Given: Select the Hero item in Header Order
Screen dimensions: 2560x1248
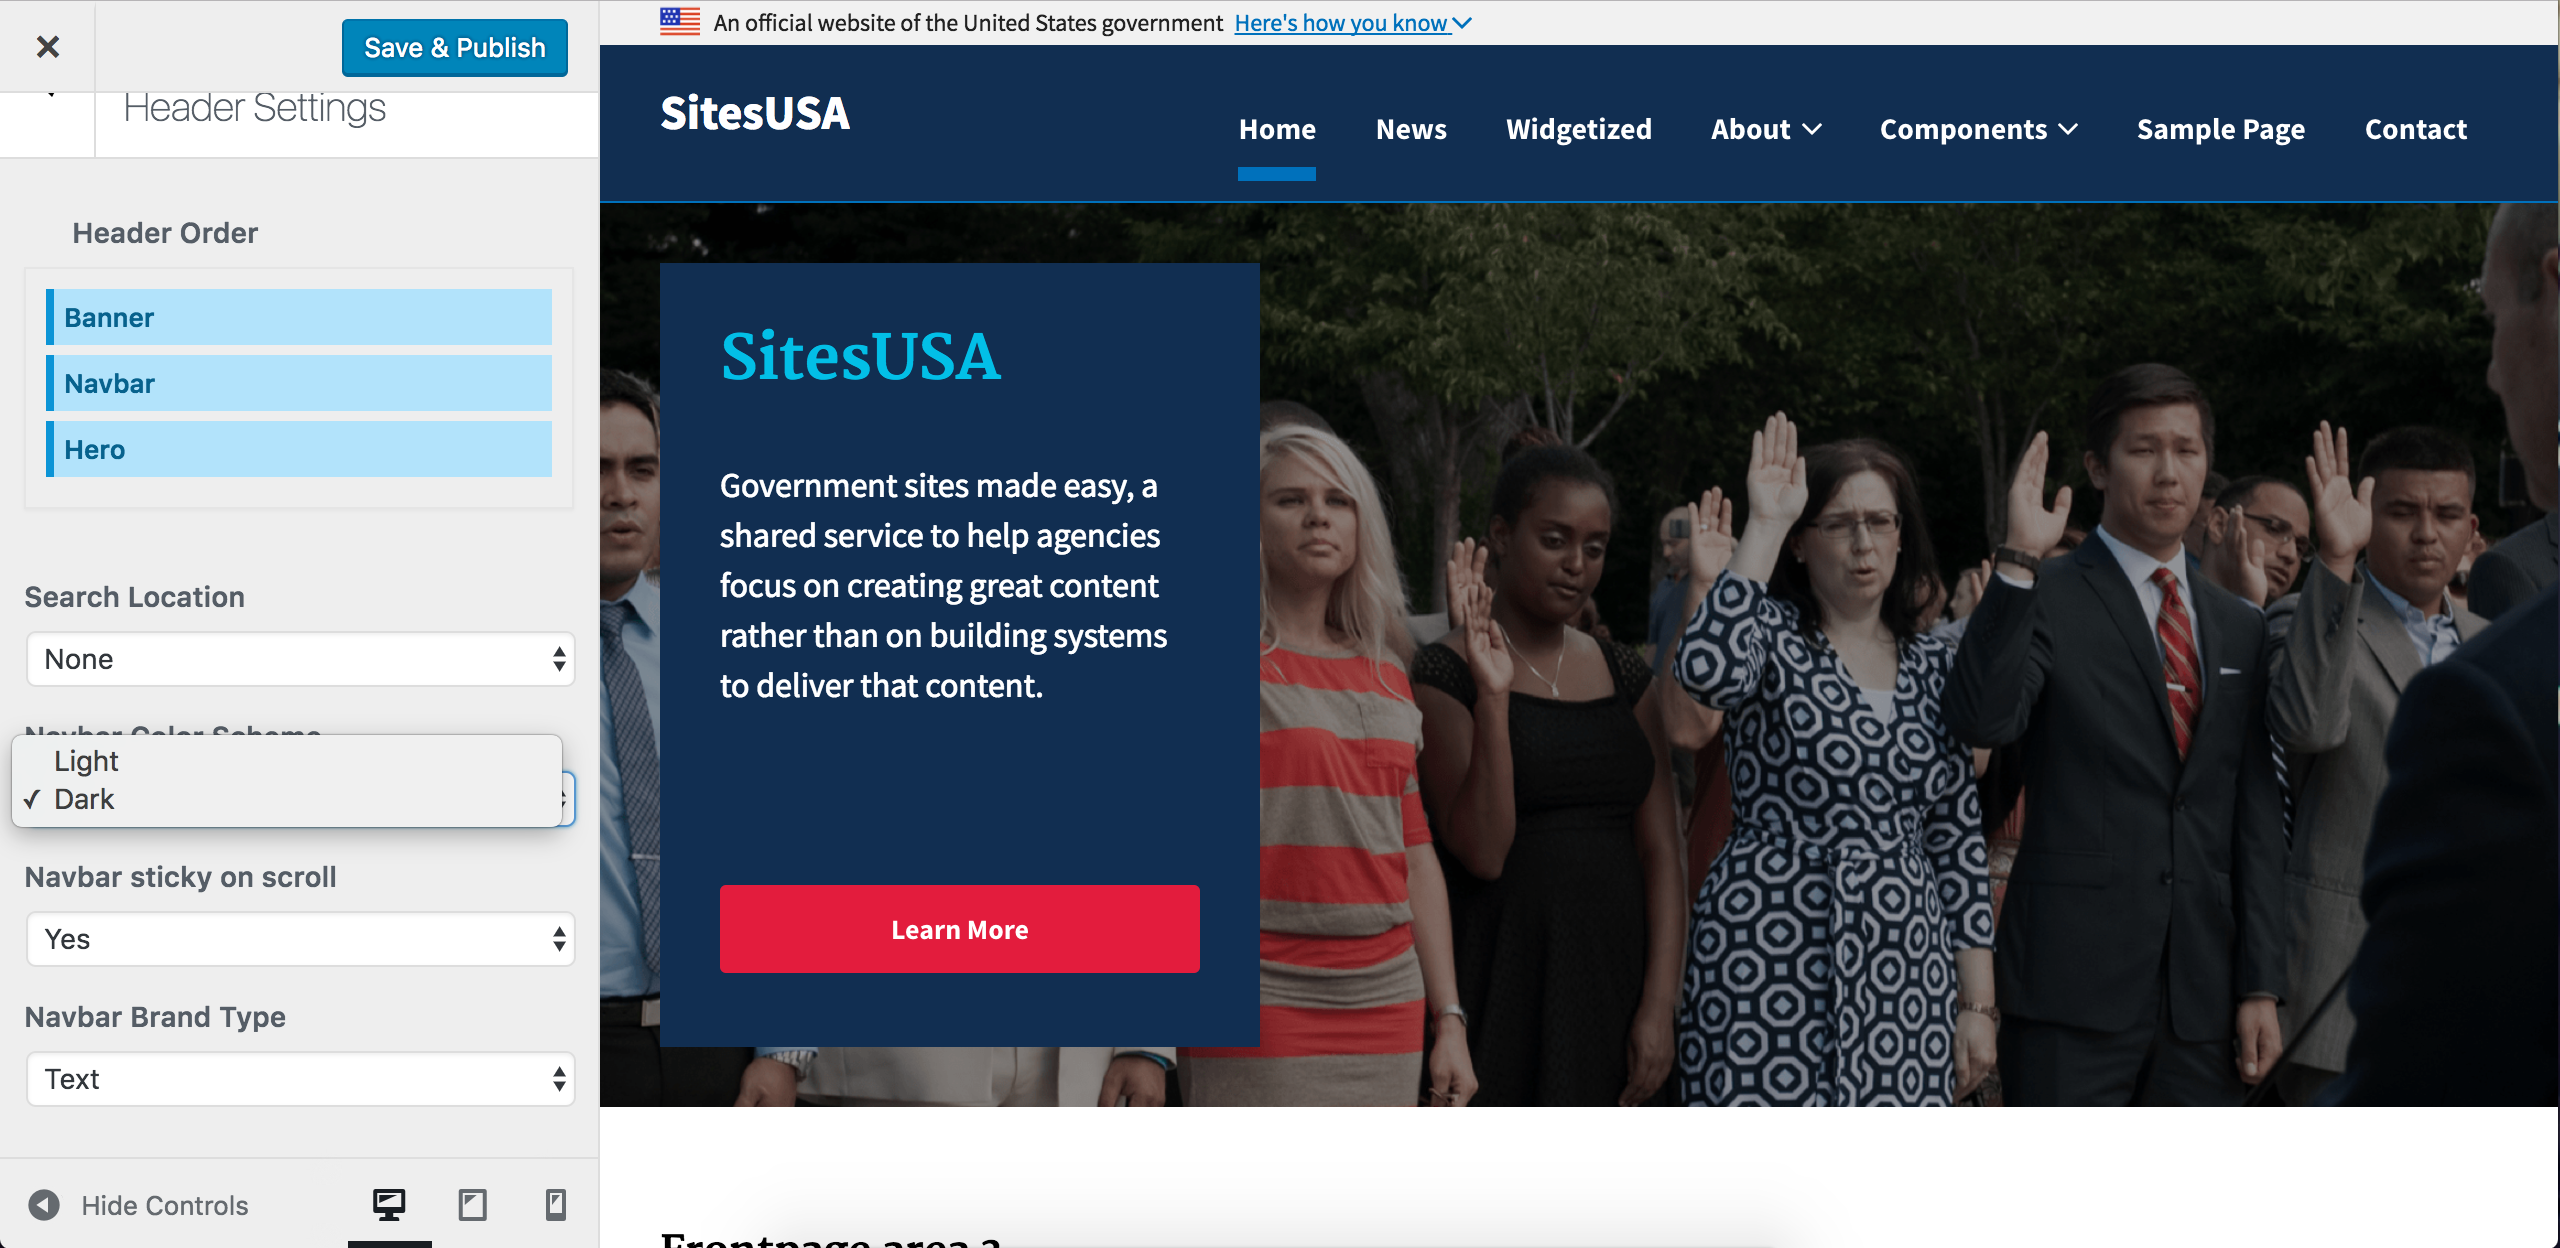Looking at the screenshot, I should [x=299, y=449].
